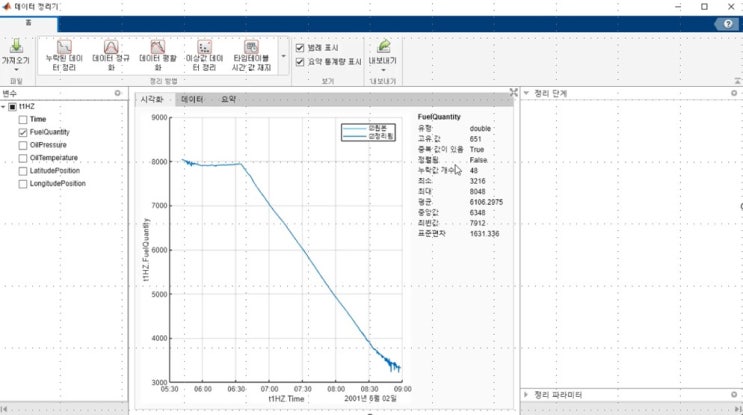Open the 누락된 데이터 정리 tool
The height and width of the screenshot is (415, 743).
(64, 55)
